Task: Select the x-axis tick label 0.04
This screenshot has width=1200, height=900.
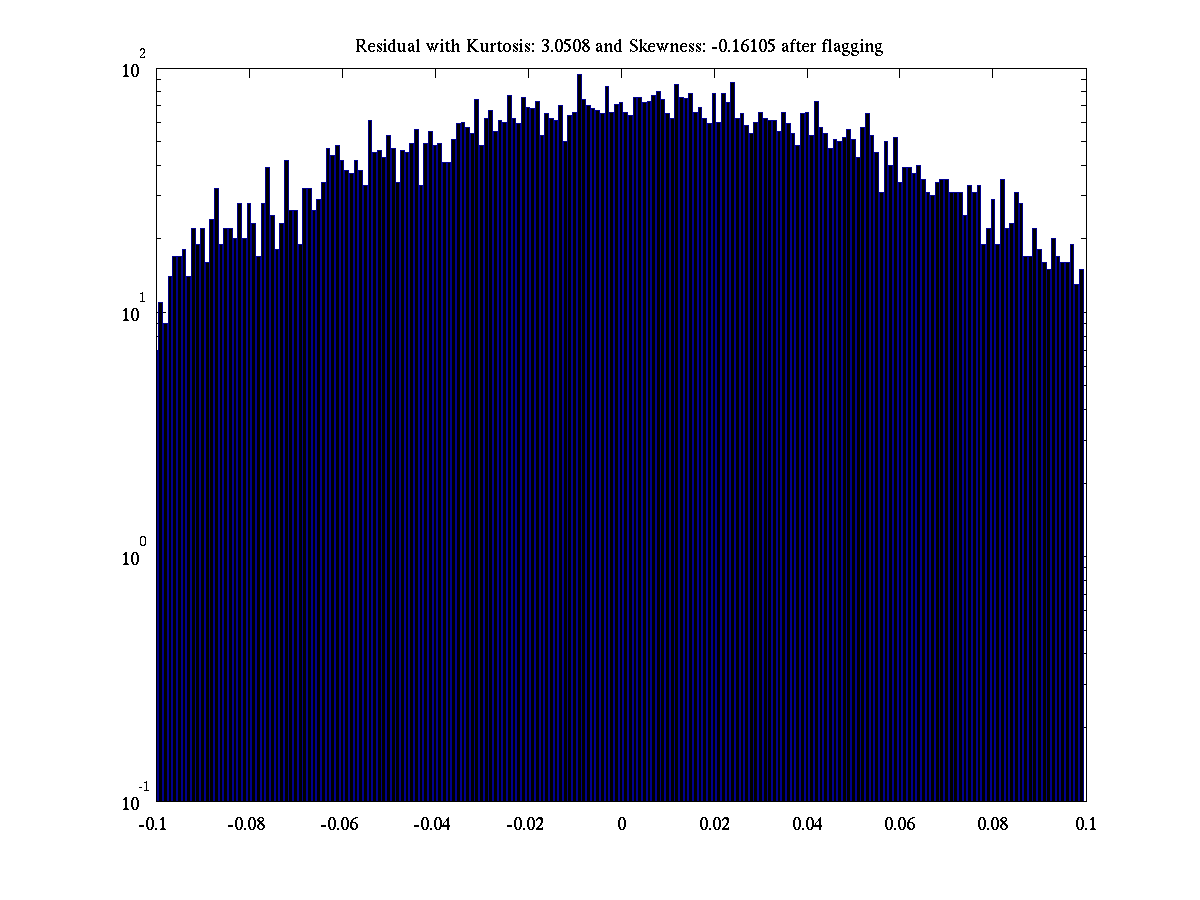Action: point(807,825)
